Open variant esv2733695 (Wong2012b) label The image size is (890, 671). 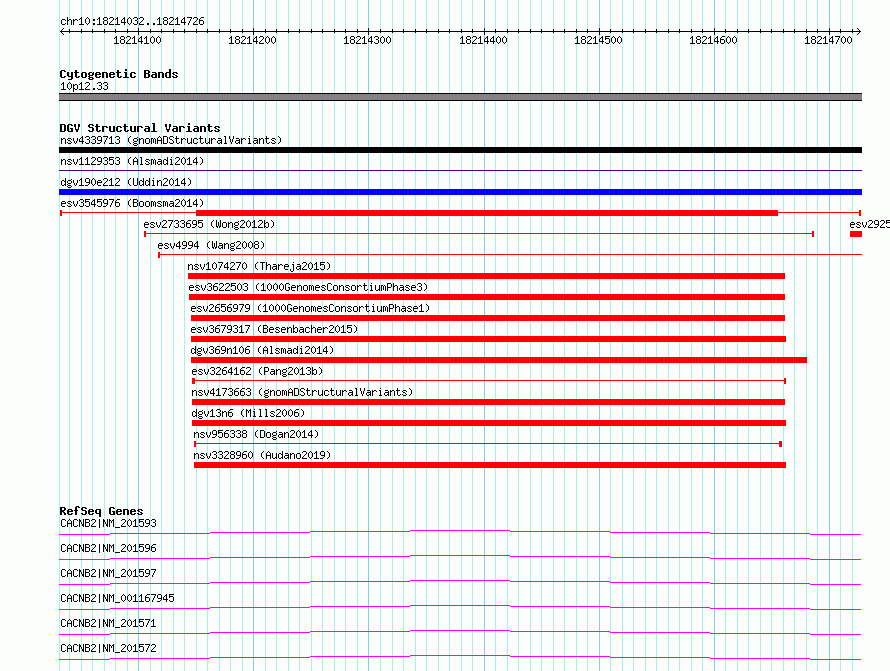tap(209, 224)
